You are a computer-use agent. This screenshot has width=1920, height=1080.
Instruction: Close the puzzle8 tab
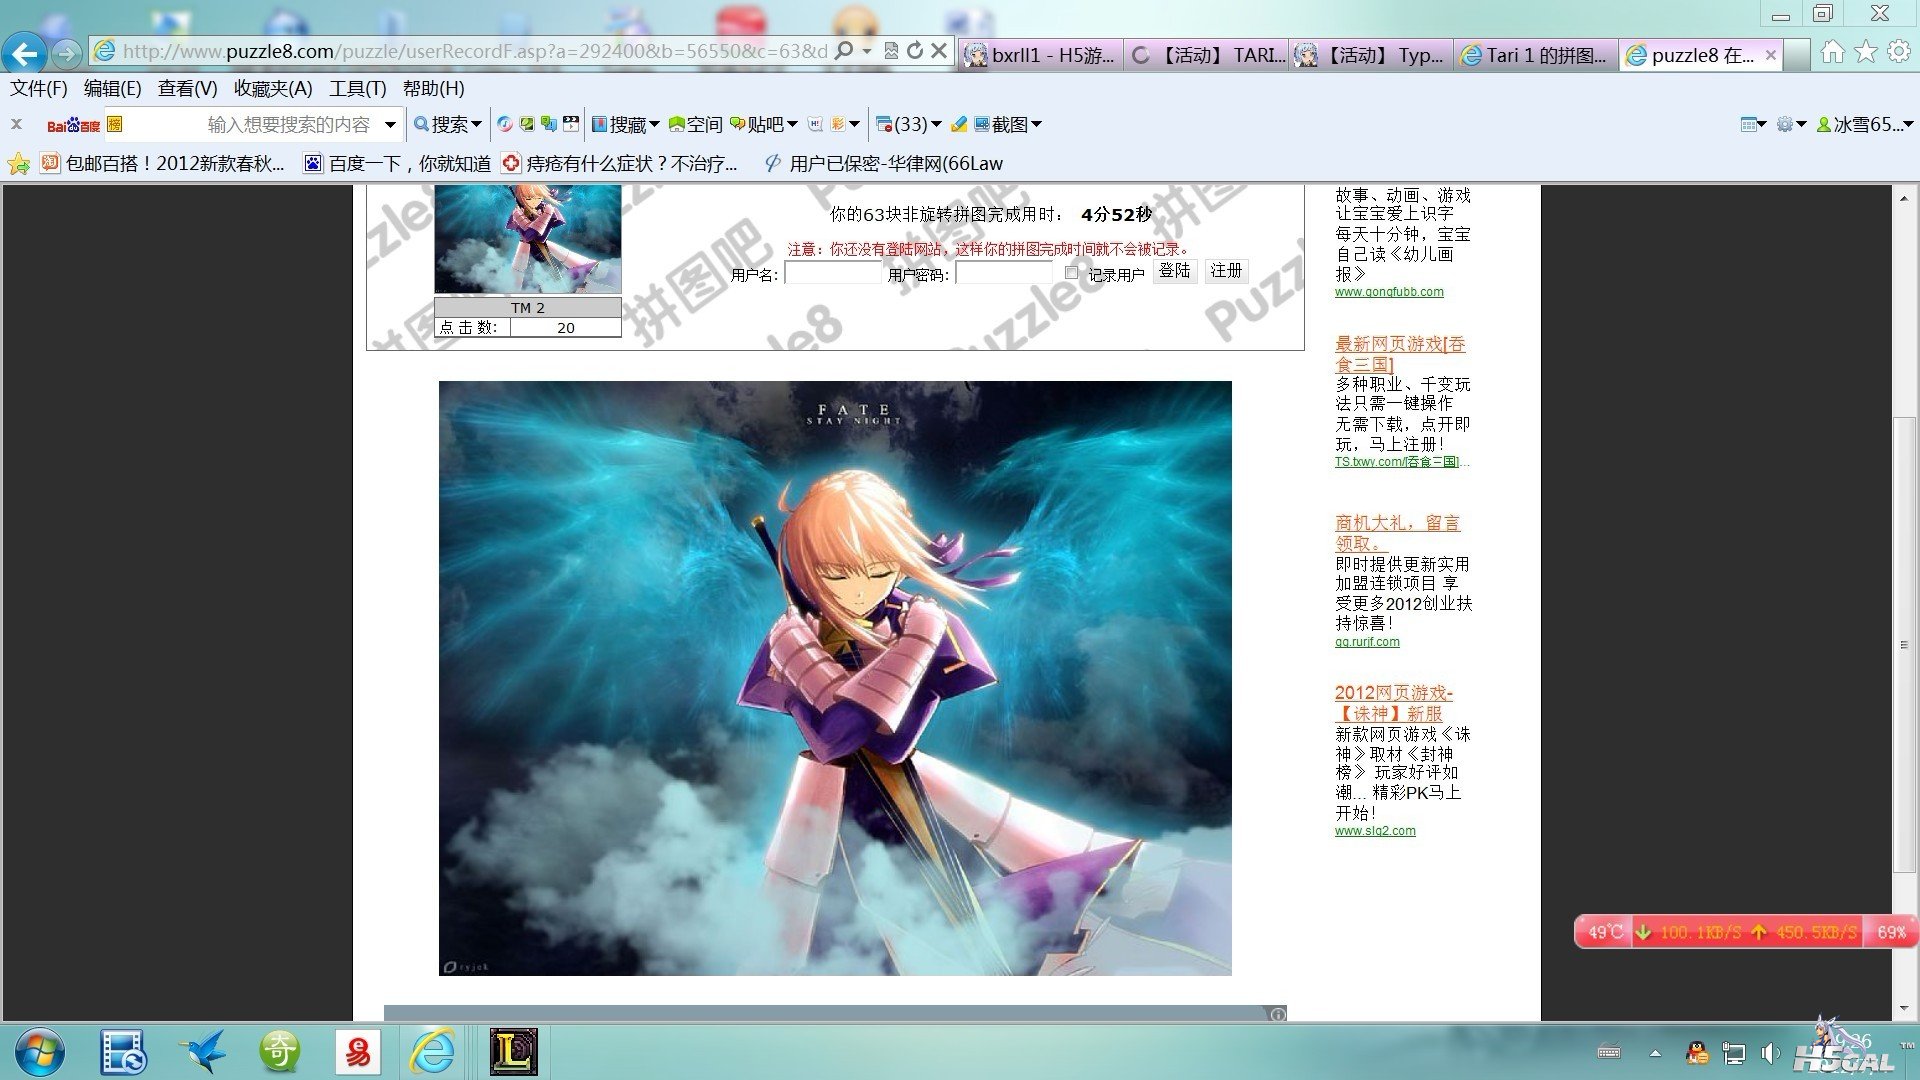pyautogui.click(x=1771, y=55)
